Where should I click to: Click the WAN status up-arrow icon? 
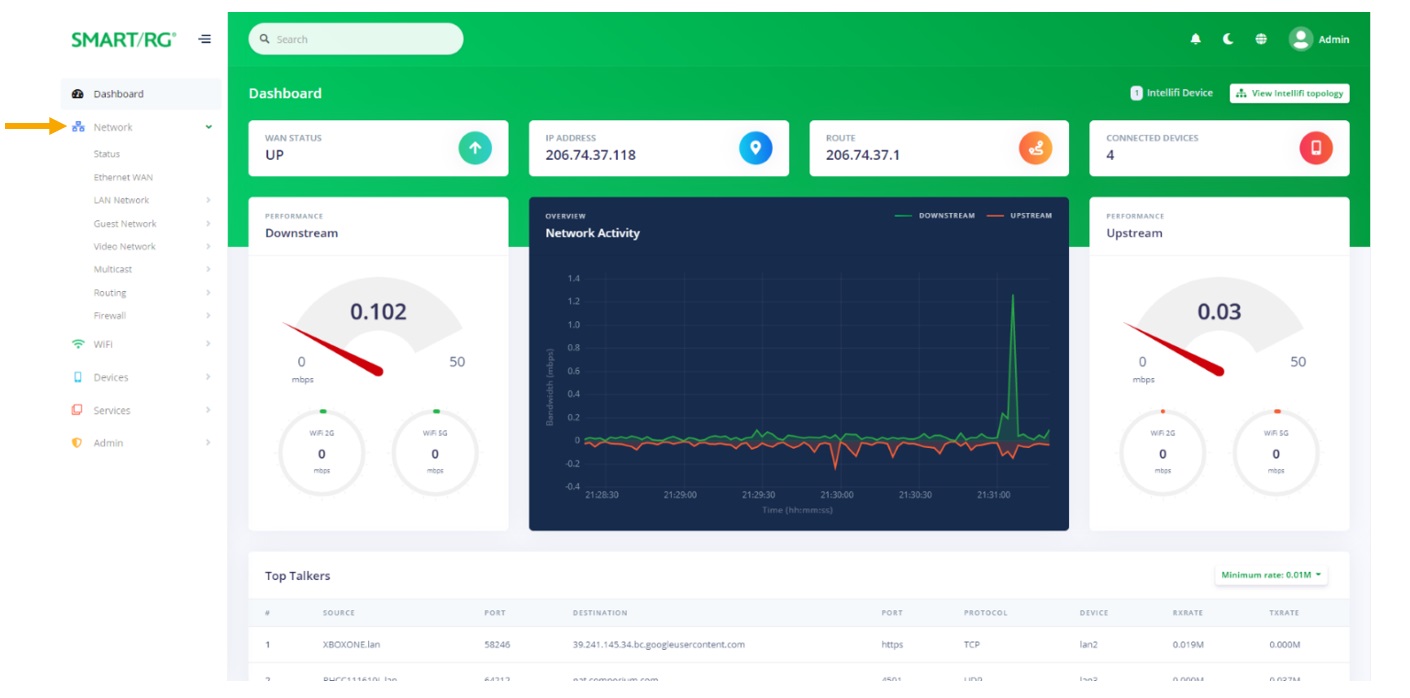(x=475, y=148)
